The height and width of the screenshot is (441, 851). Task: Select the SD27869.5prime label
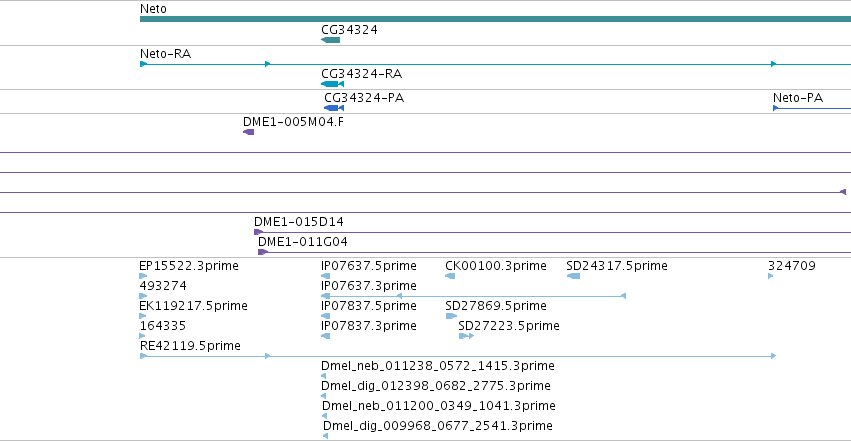[x=496, y=305]
